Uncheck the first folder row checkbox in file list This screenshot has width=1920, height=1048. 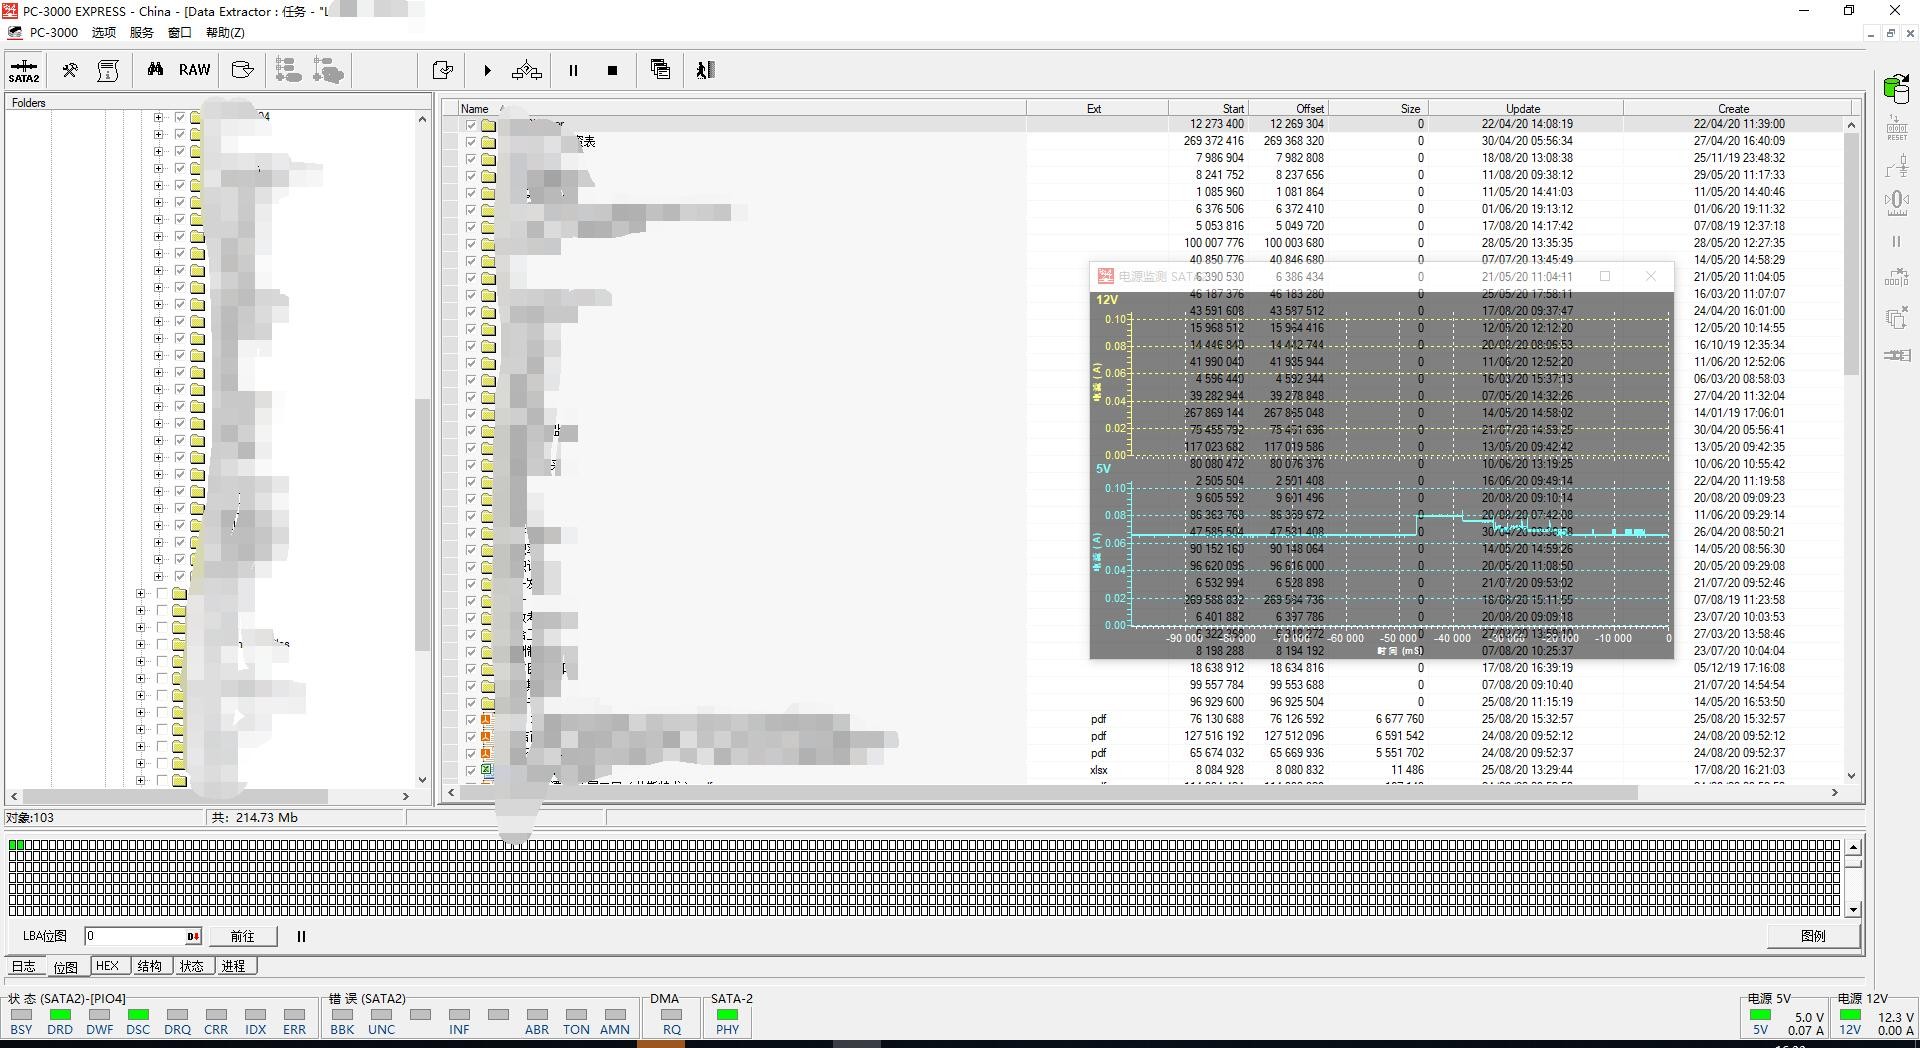click(x=471, y=125)
